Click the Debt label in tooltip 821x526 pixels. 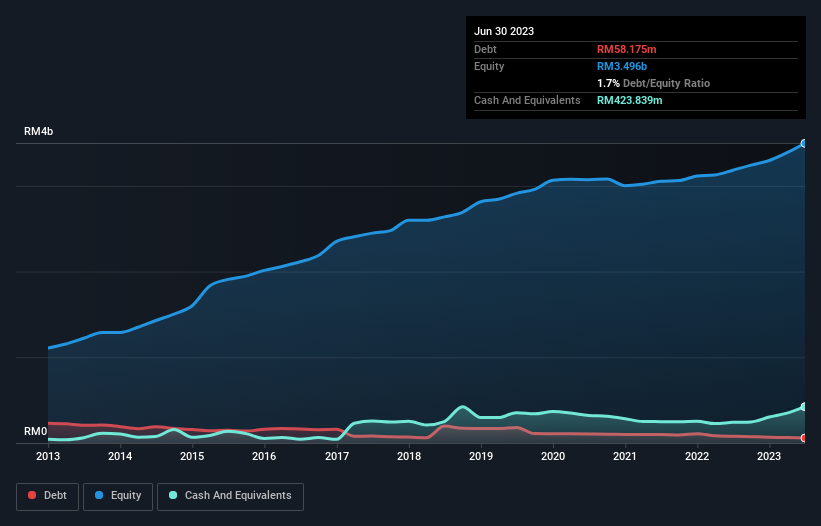(x=485, y=49)
